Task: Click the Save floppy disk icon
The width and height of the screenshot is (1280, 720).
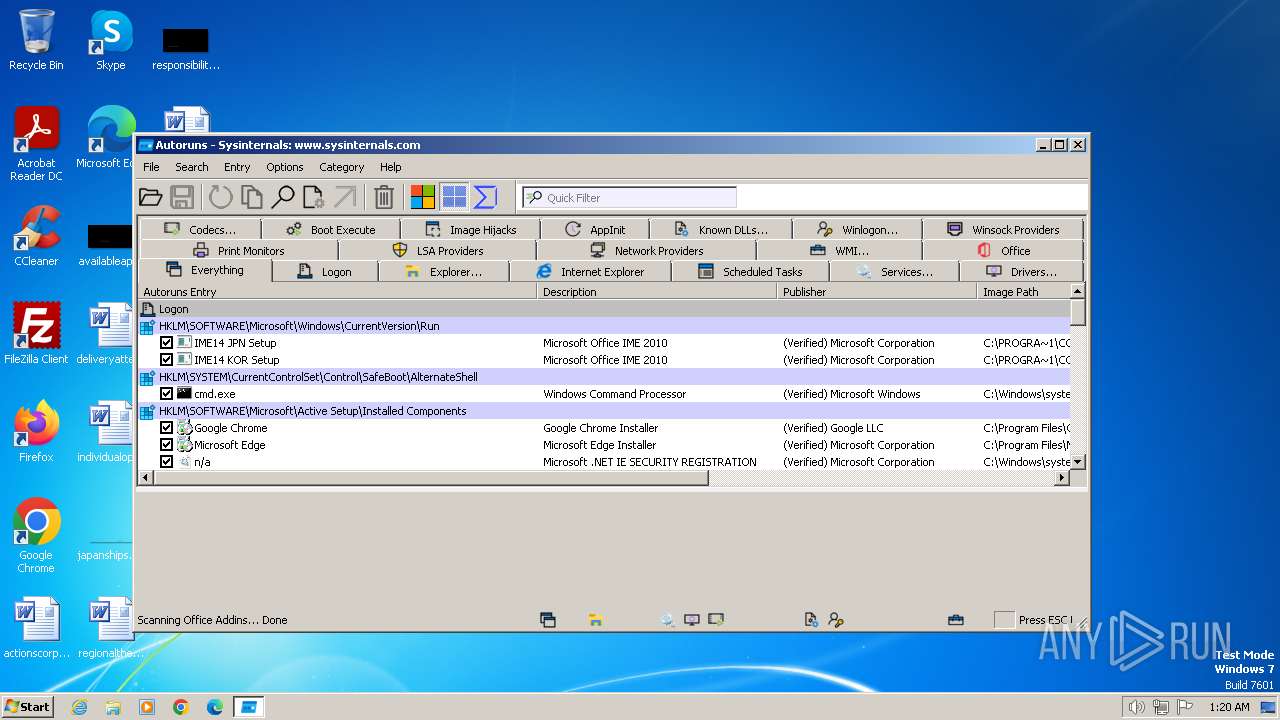Action: [181, 197]
